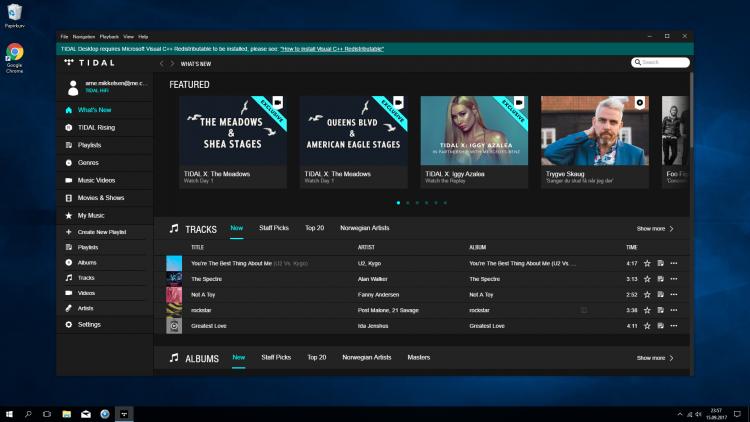Navigate forward with right arrow
Screen dimensions: 750x422
pos(172,64)
